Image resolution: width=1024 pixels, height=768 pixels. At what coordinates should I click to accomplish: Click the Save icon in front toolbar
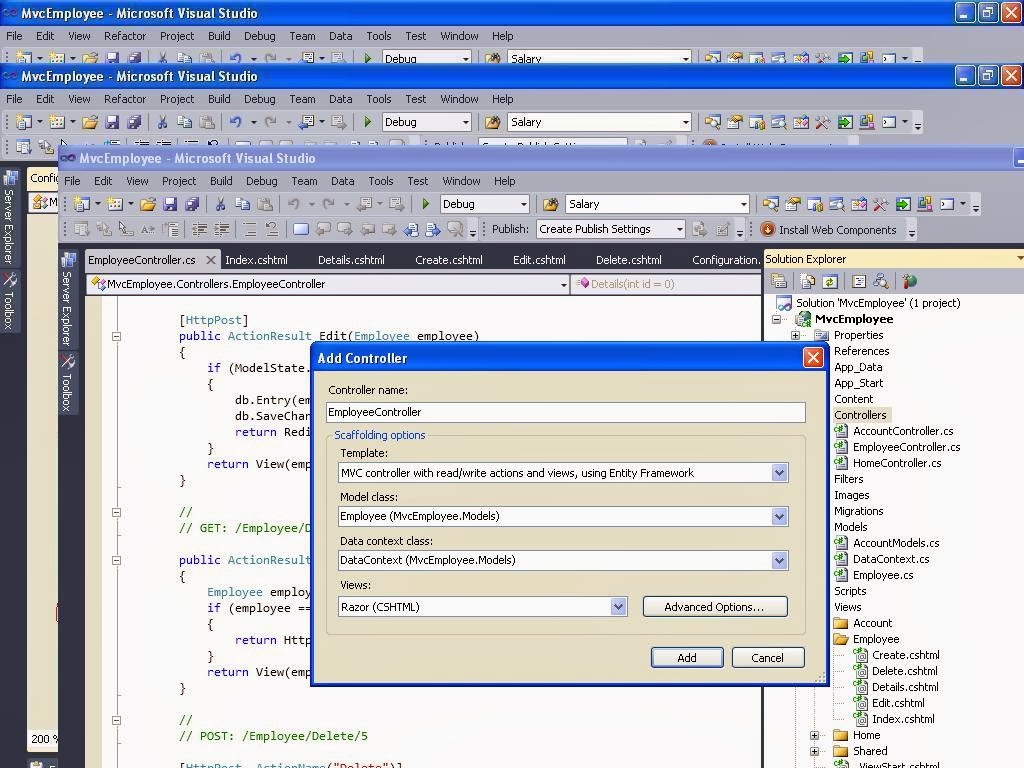click(170, 204)
